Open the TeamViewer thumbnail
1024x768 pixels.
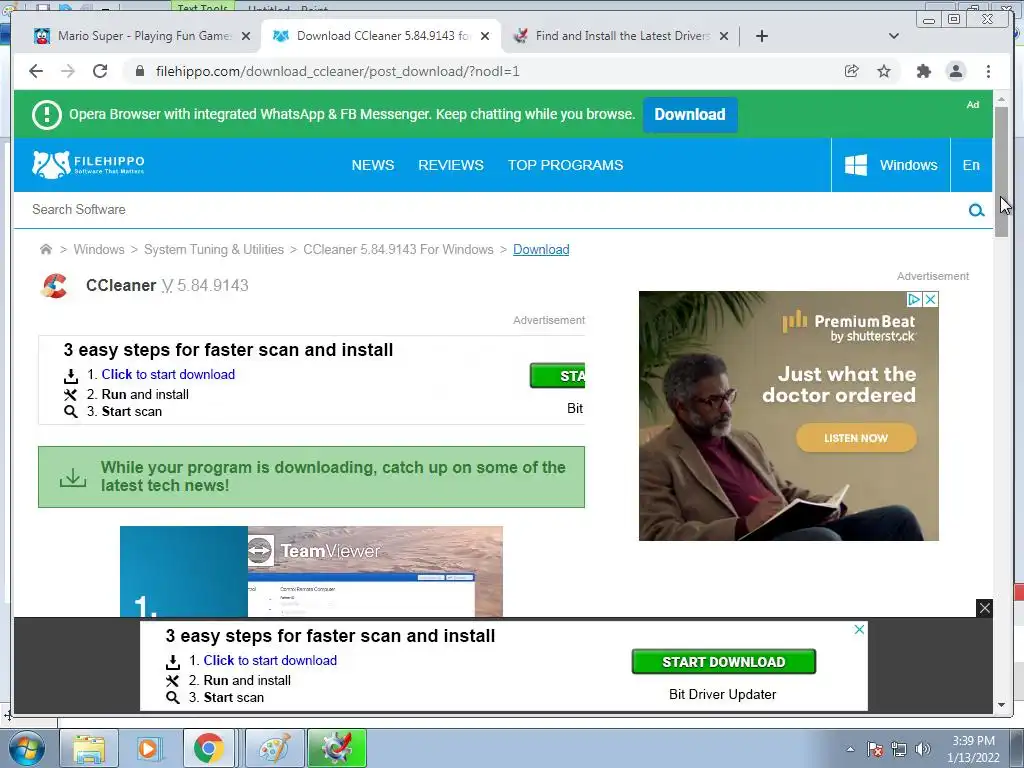point(312,571)
